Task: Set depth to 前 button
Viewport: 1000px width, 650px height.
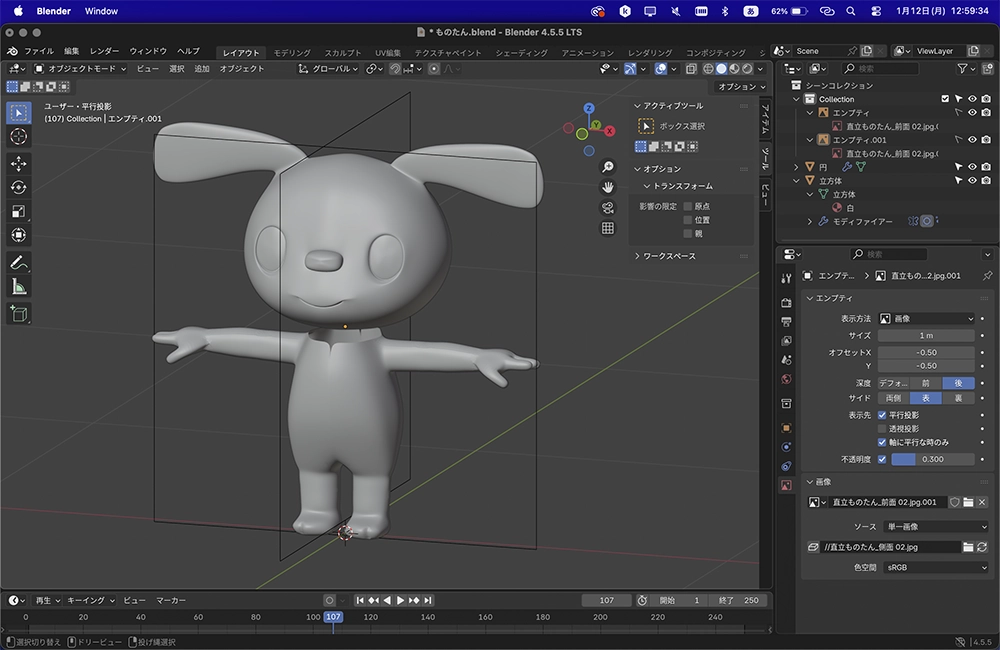Action: (926, 383)
